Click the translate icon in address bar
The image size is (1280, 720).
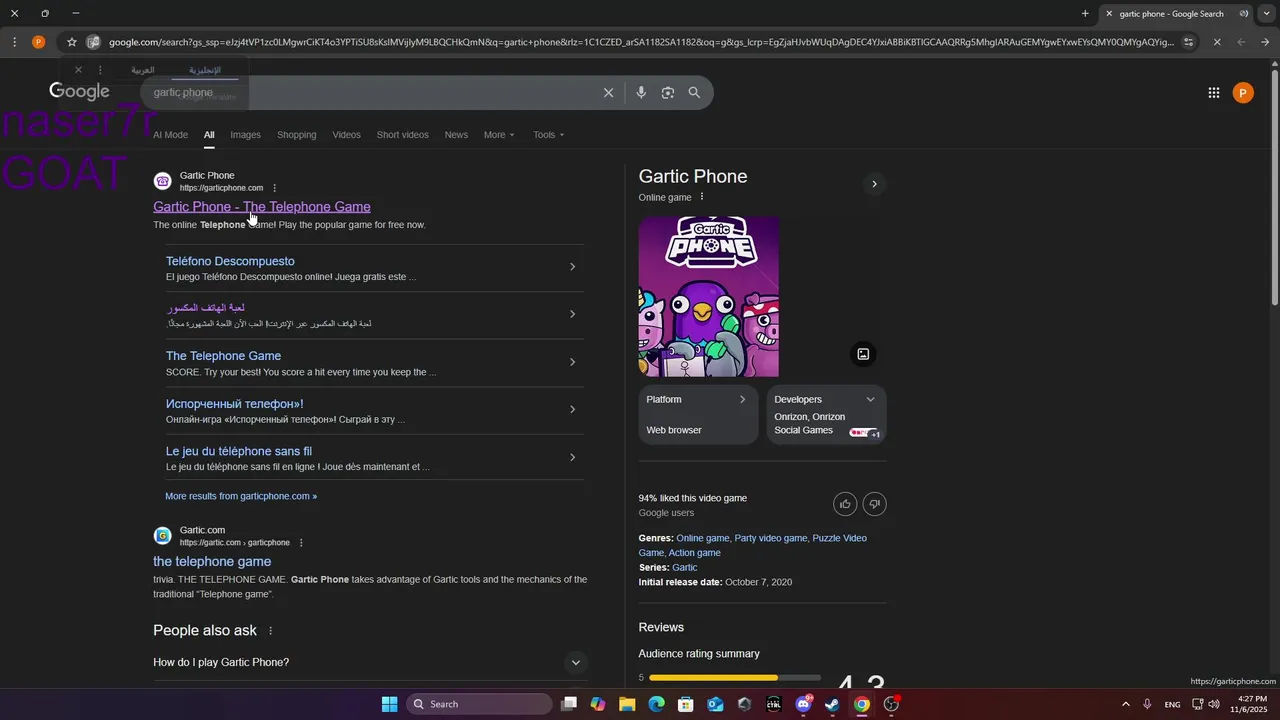93,42
